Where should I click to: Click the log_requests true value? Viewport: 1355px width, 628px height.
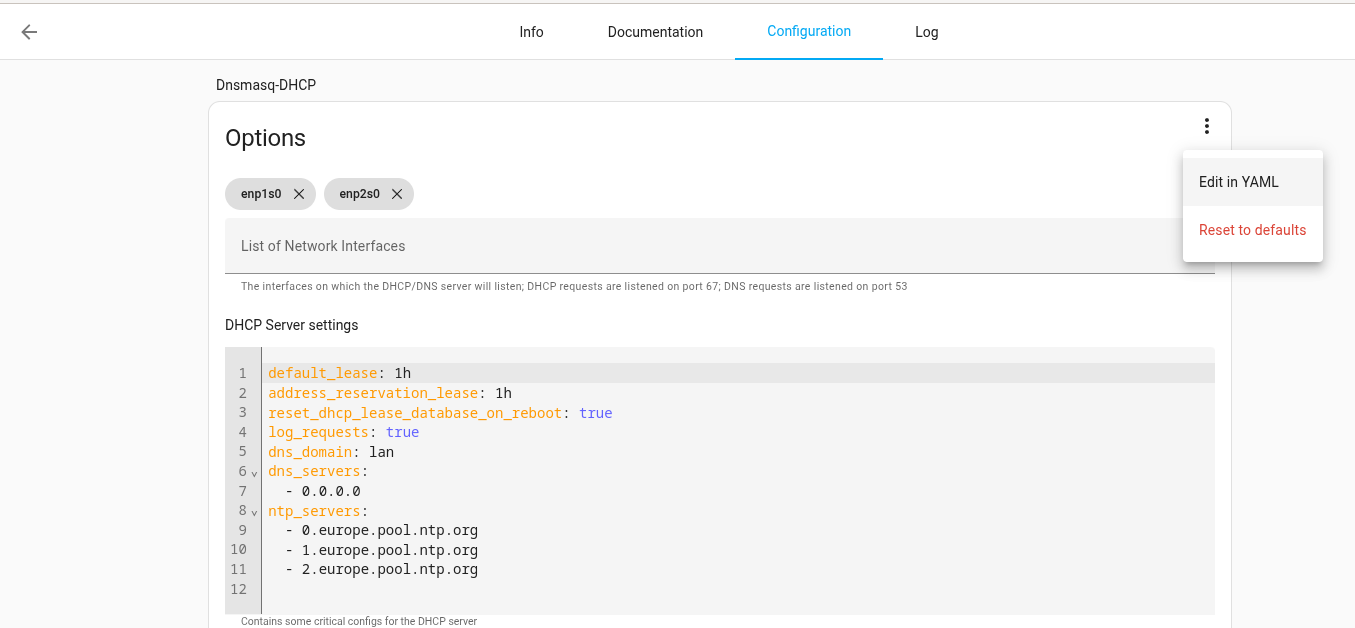[402, 432]
